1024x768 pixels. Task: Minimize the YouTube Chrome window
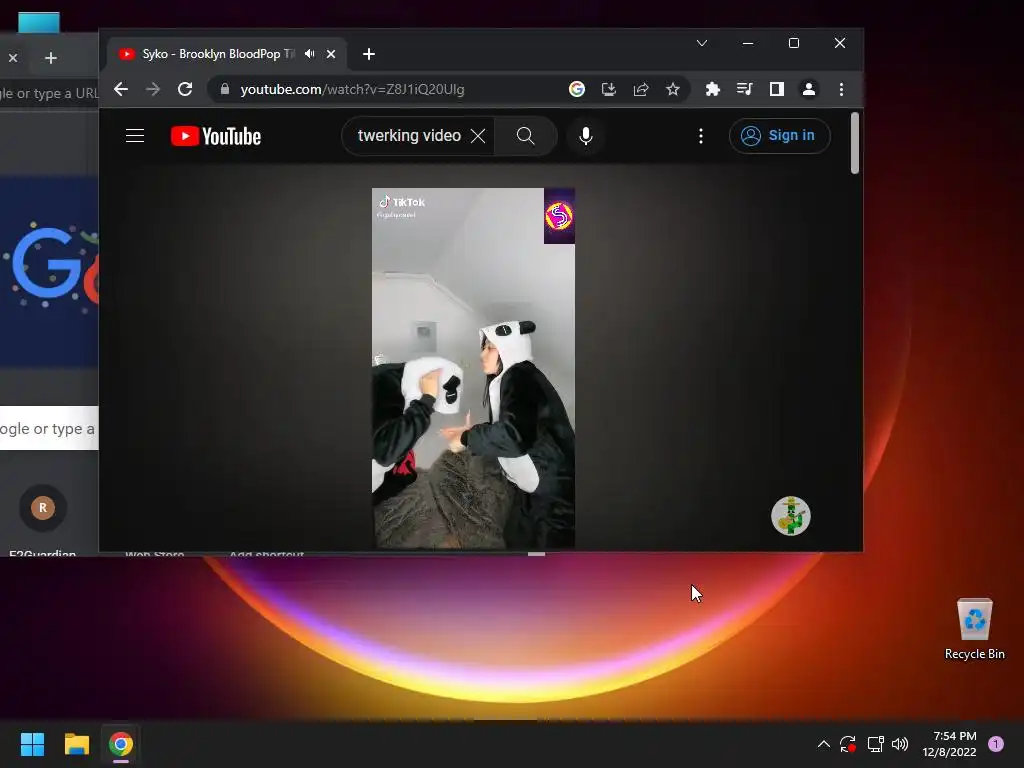(x=748, y=43)
